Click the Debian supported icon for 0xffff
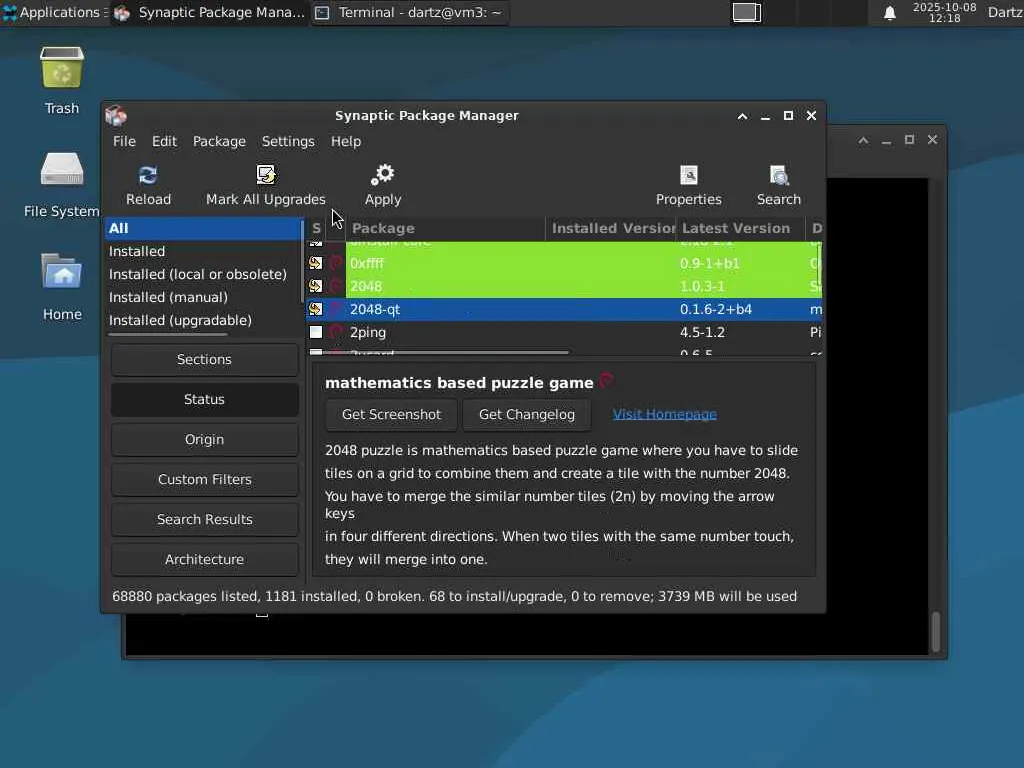This screenshot has height=768, width=1024. [x=336, y=263]
